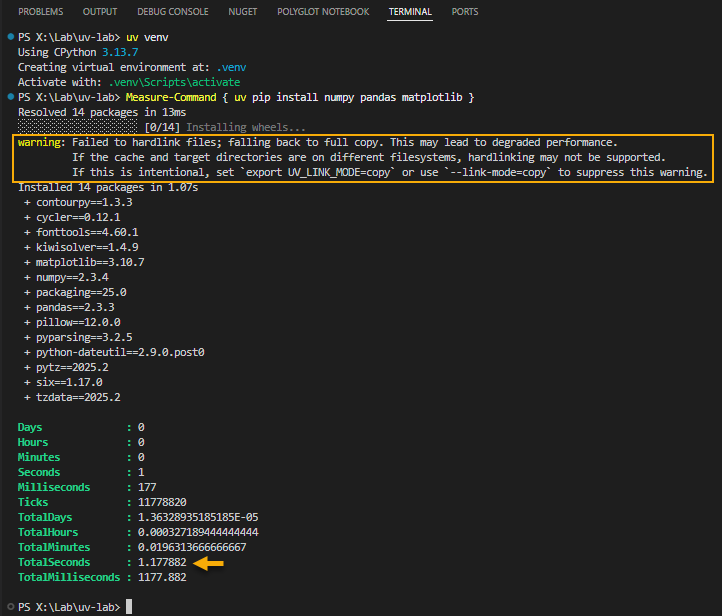Click marker beside the last empty prompt

(x=9, y=607)
